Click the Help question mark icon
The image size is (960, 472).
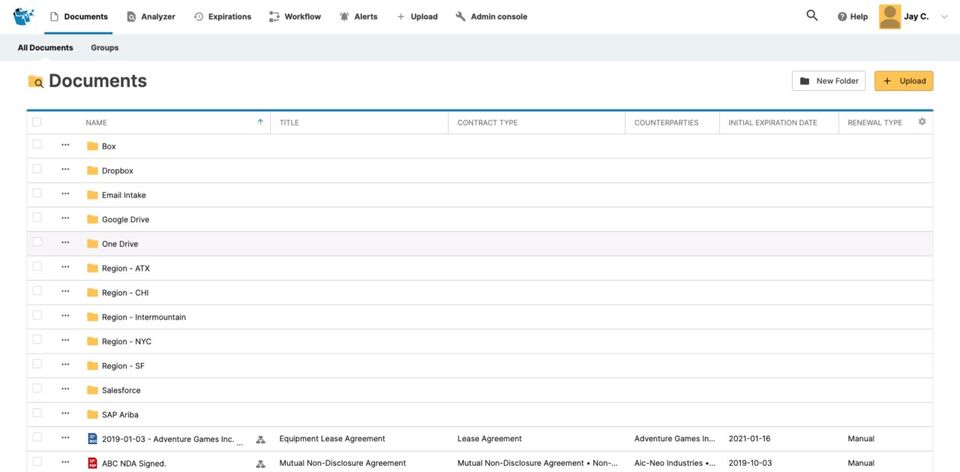coord(842,17)
